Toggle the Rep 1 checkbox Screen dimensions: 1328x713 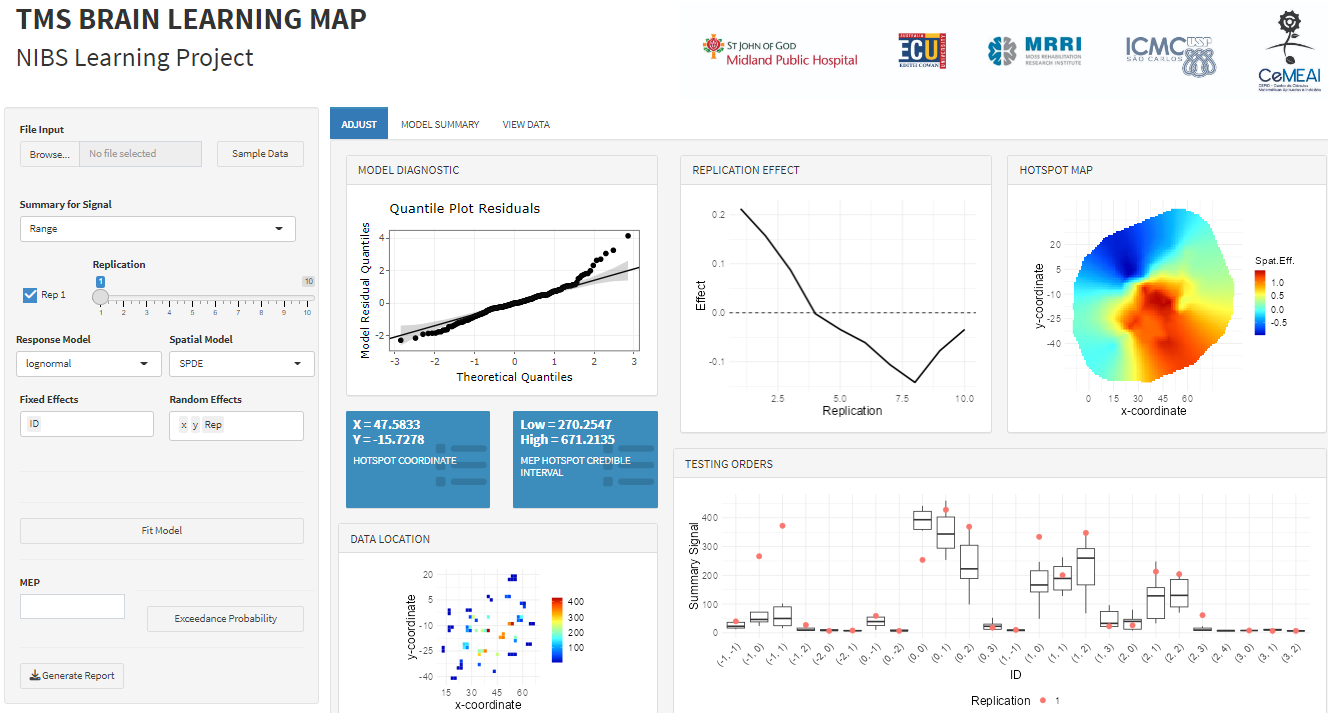tap(30, 295)
